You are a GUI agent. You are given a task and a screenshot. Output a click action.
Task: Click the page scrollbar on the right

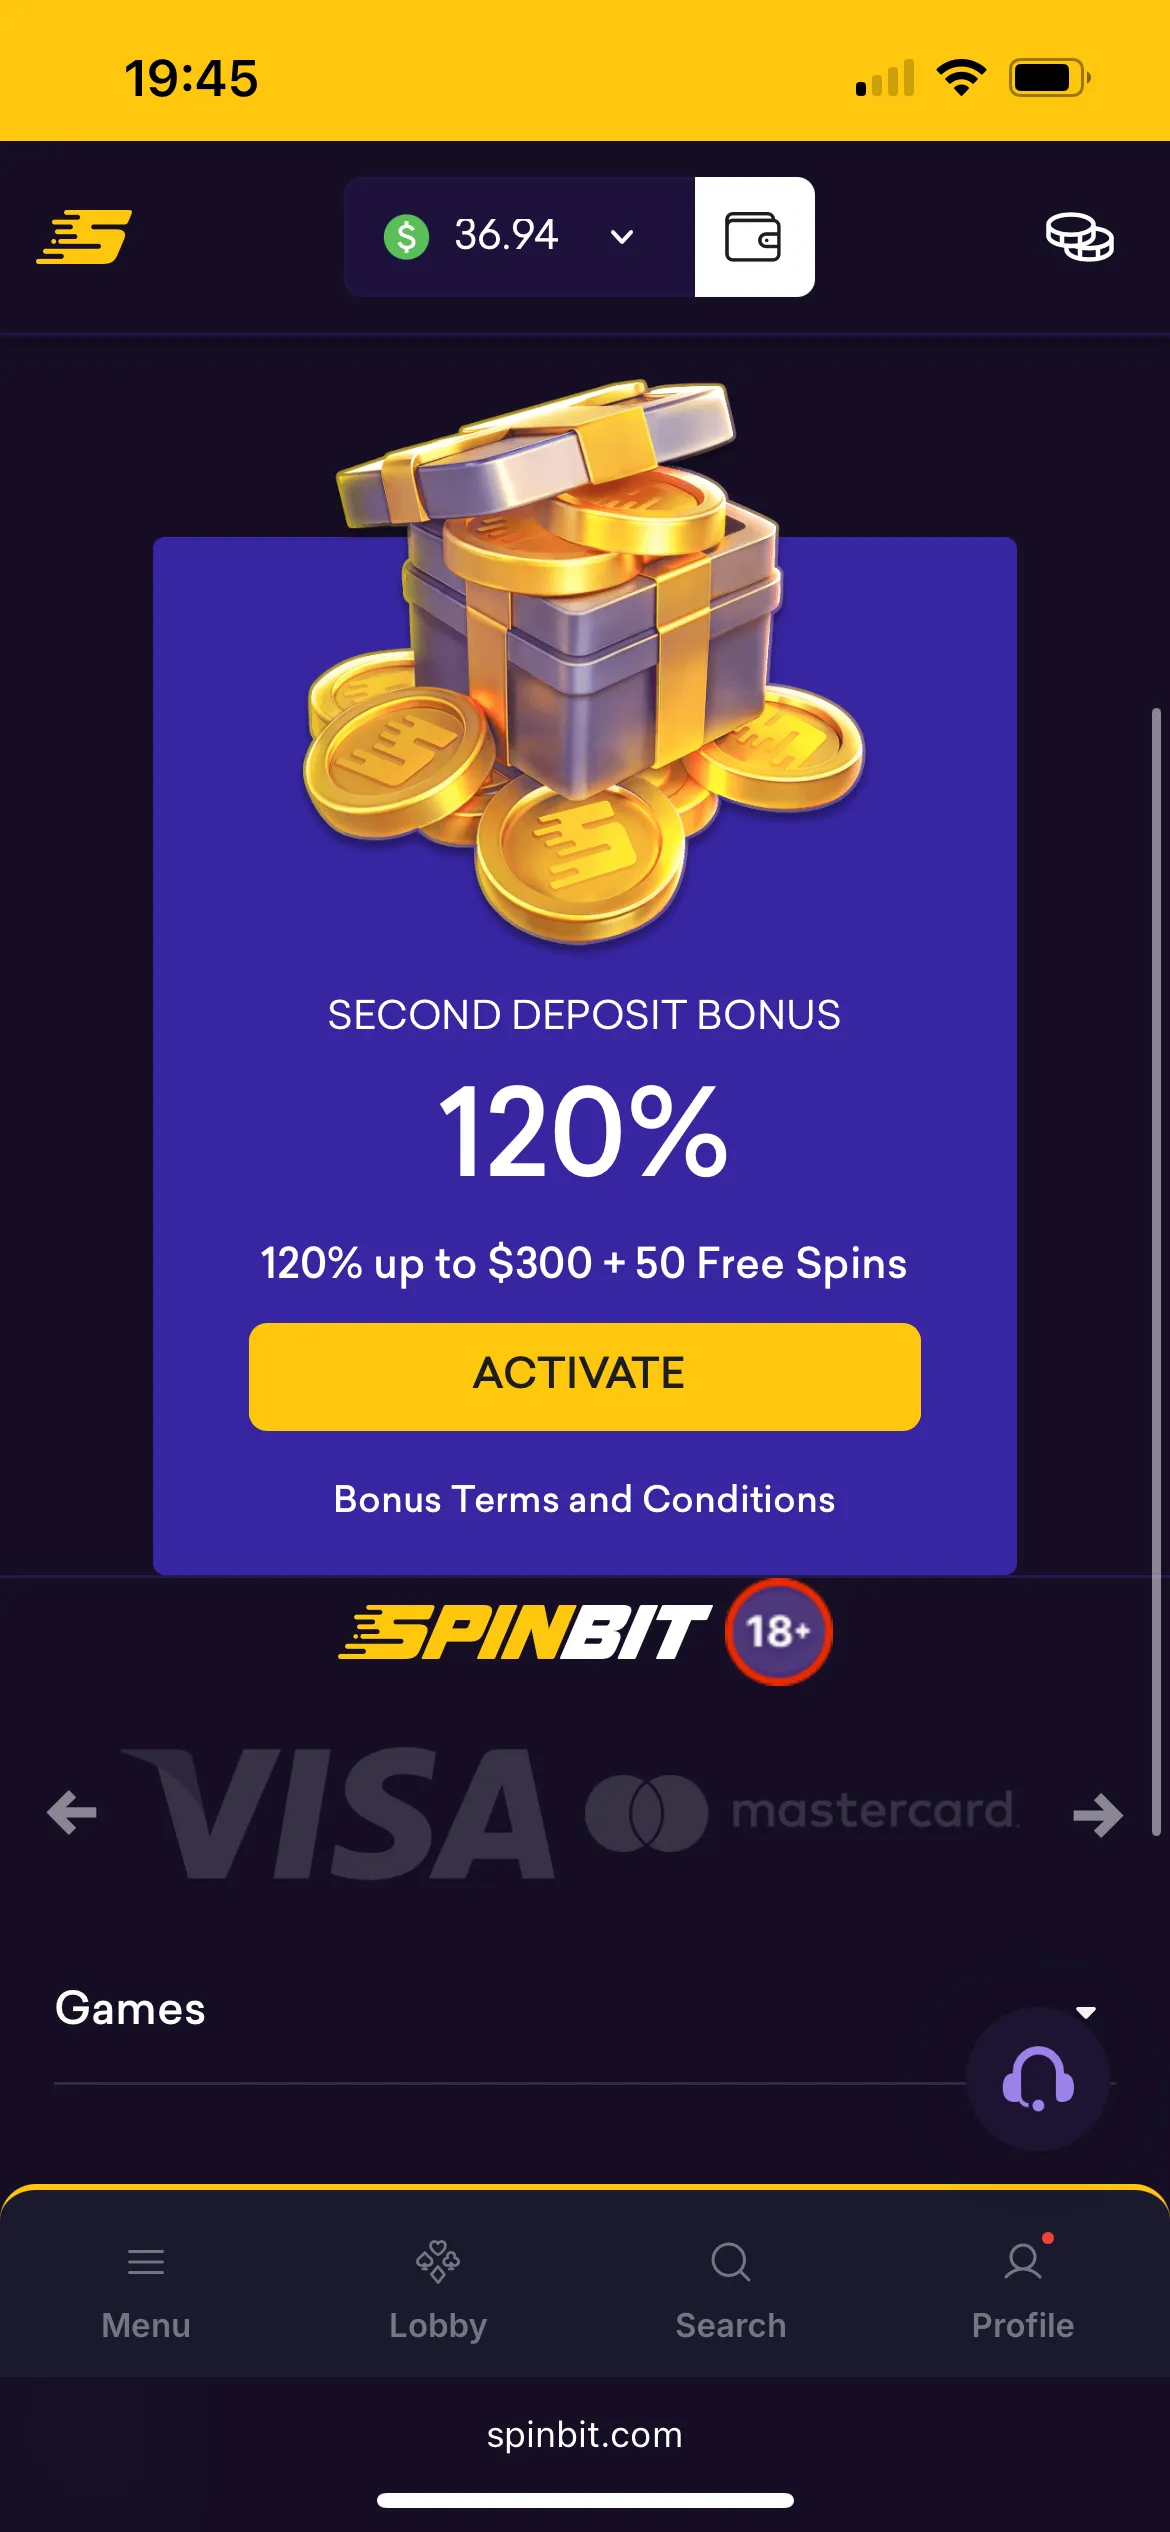(1156, 1270)
